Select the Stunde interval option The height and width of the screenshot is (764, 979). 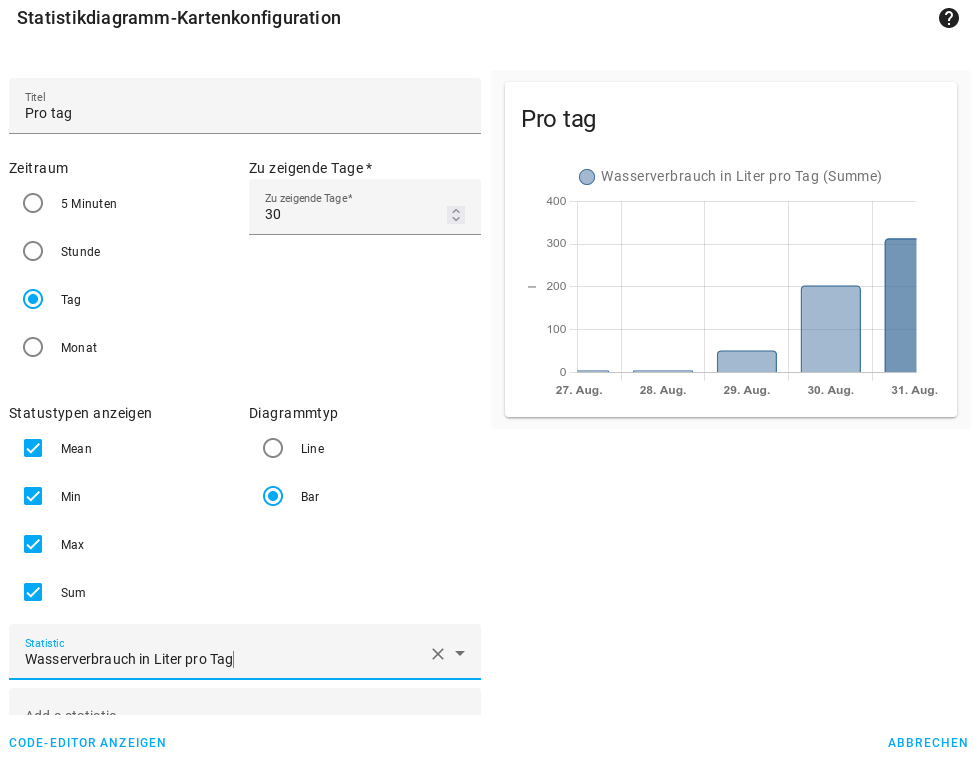(32, 251)
